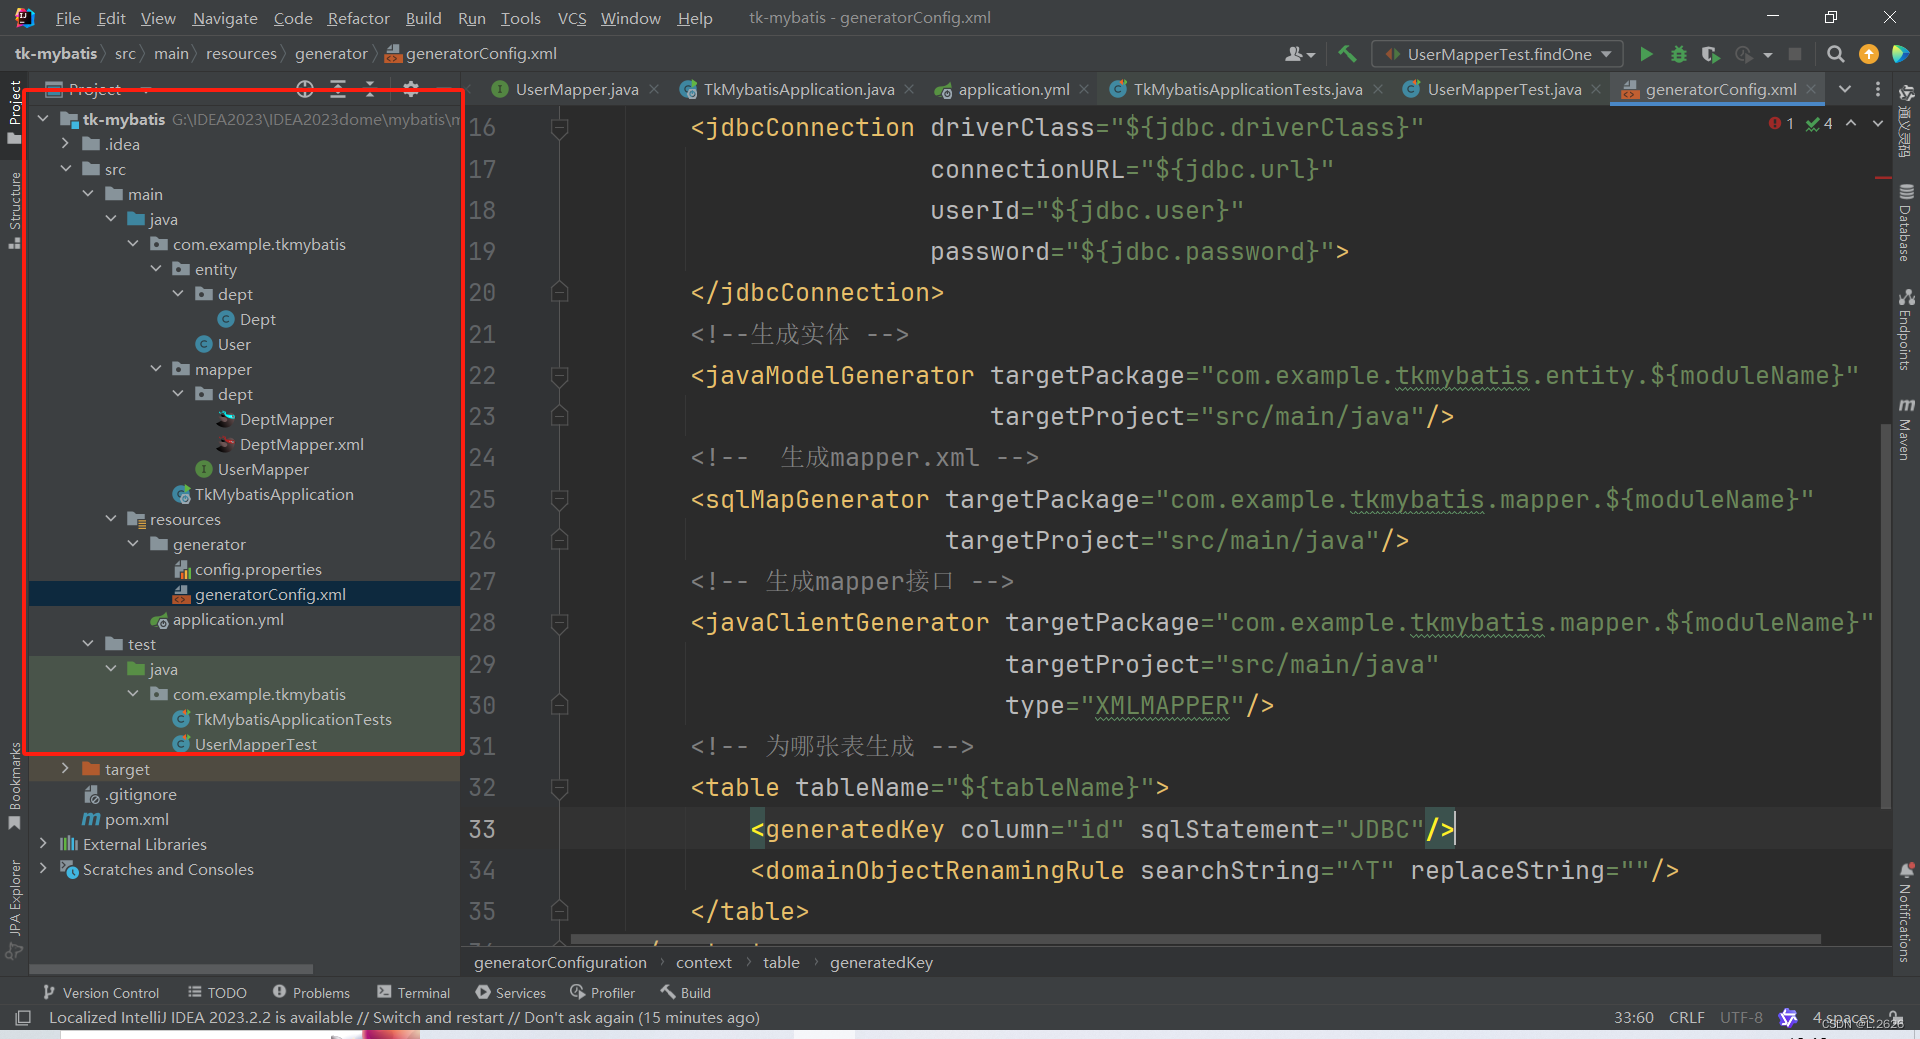Click the editor horizontal scrollbar
1920x1039 pixels.
(1195, 940)
